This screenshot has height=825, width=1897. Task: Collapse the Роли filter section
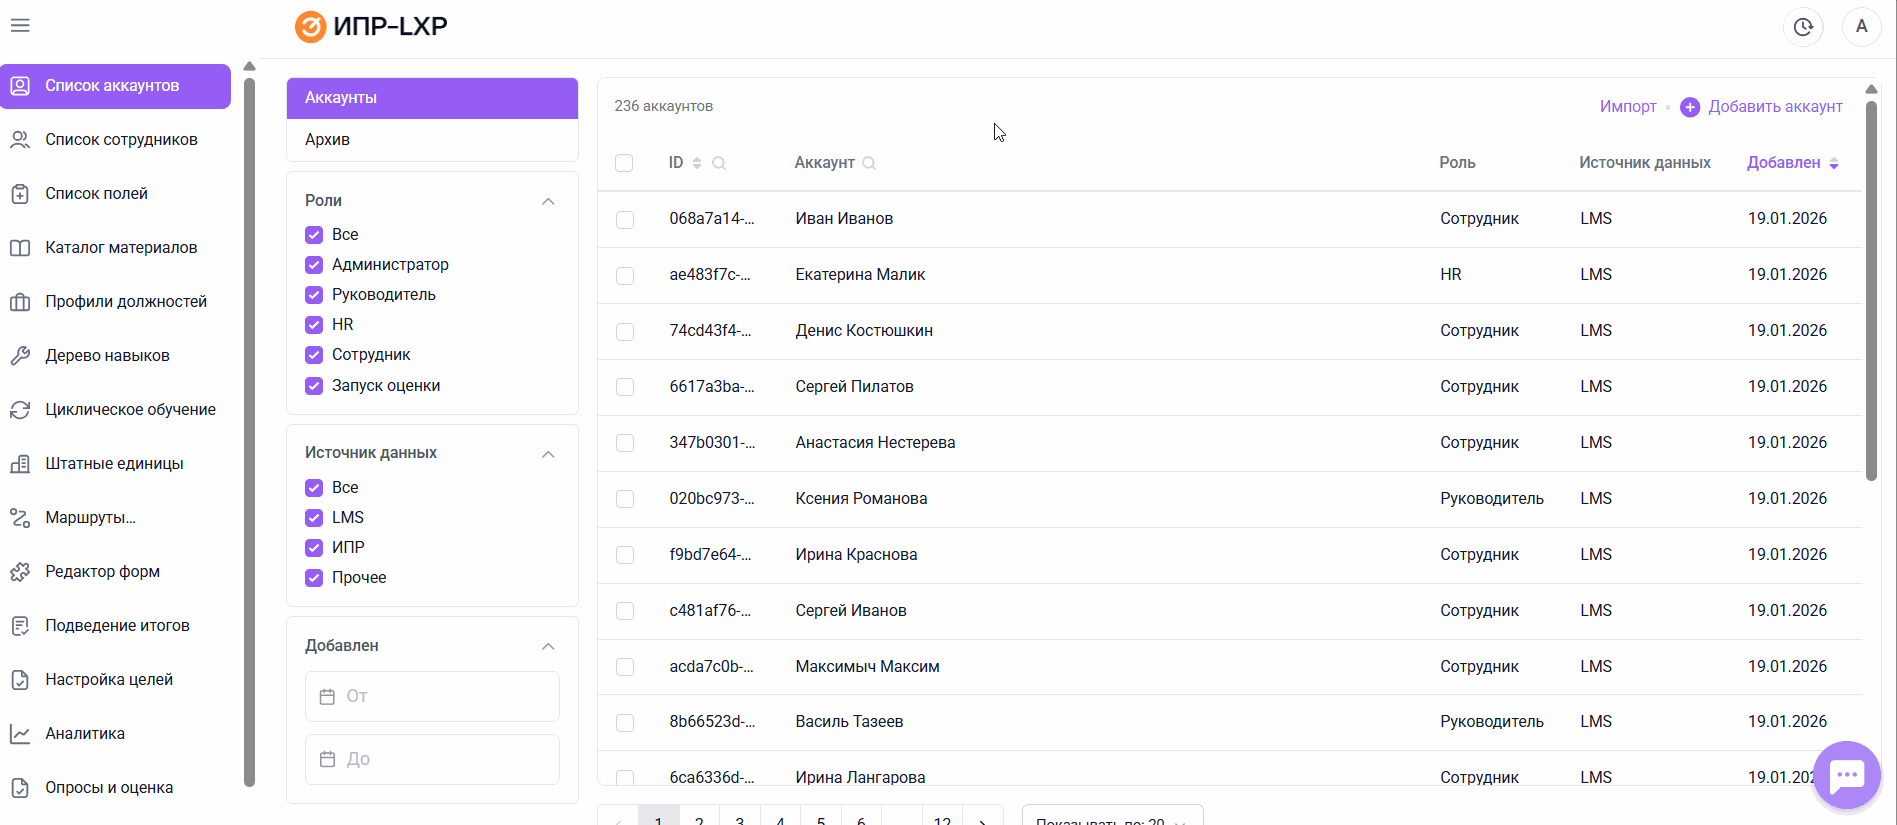[x=548, y=201]
